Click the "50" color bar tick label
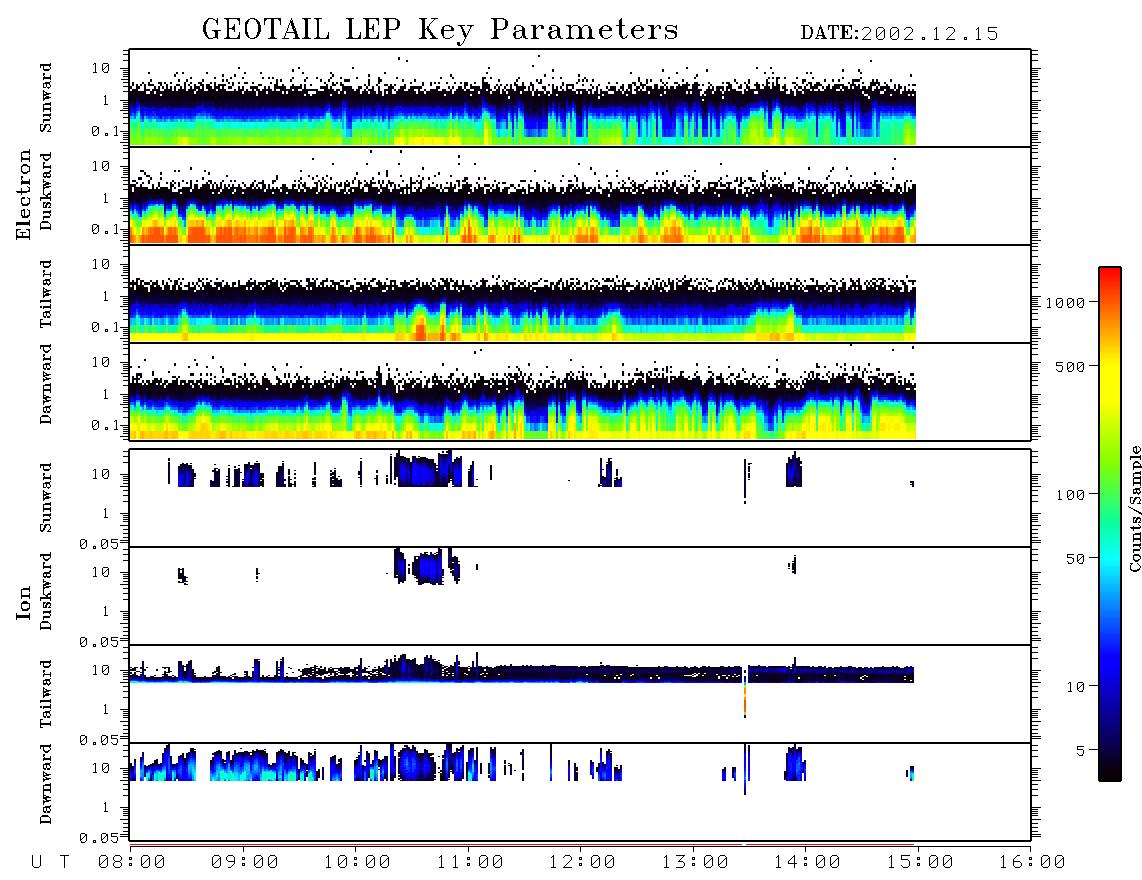 (x=1075, y=559)
